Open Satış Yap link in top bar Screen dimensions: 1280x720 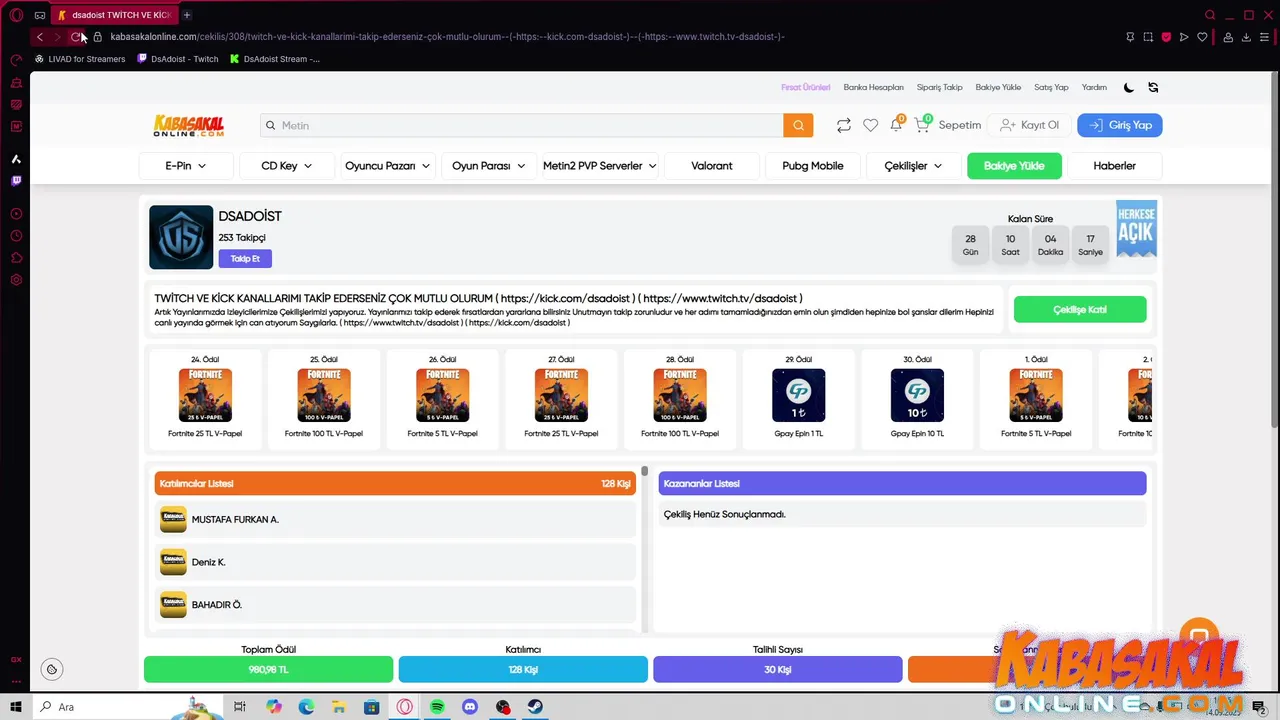pyautogui.click(x=1051, y=87)
